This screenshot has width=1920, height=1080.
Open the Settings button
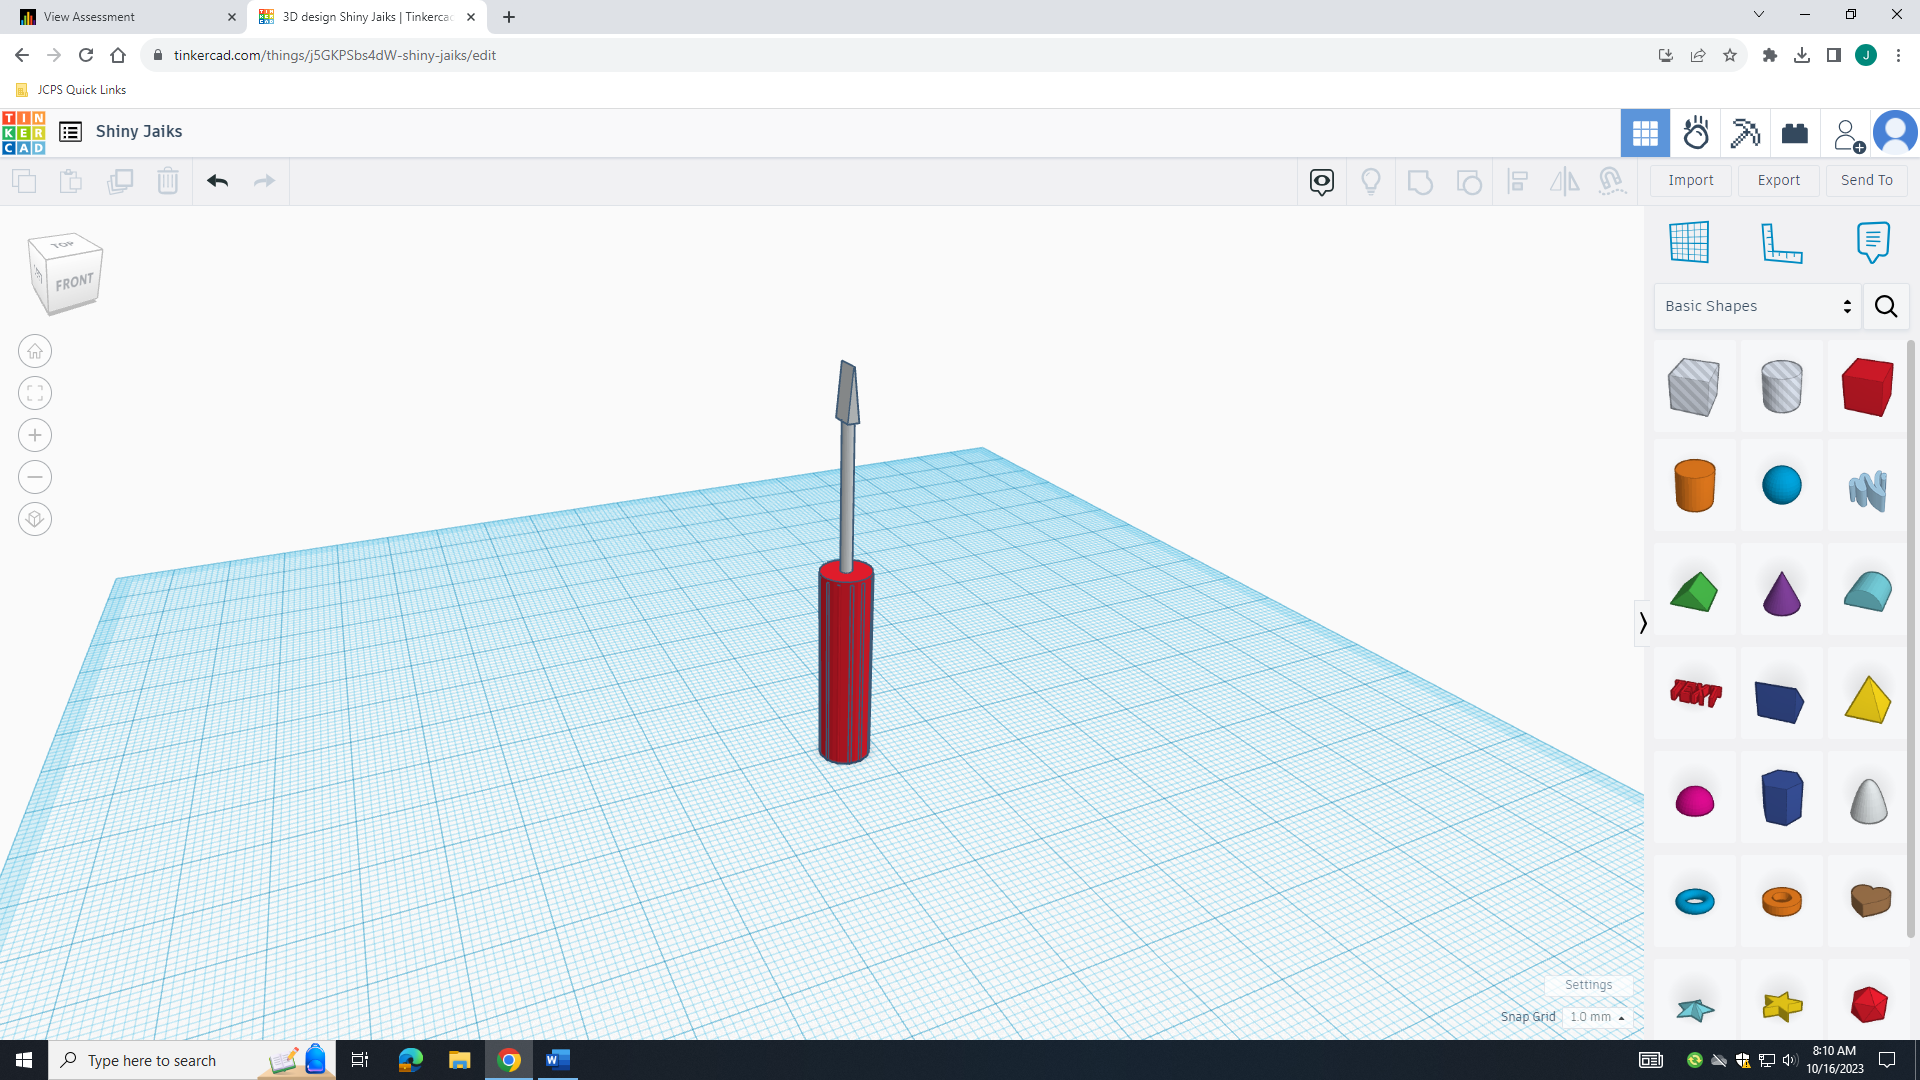(1588, 985)
